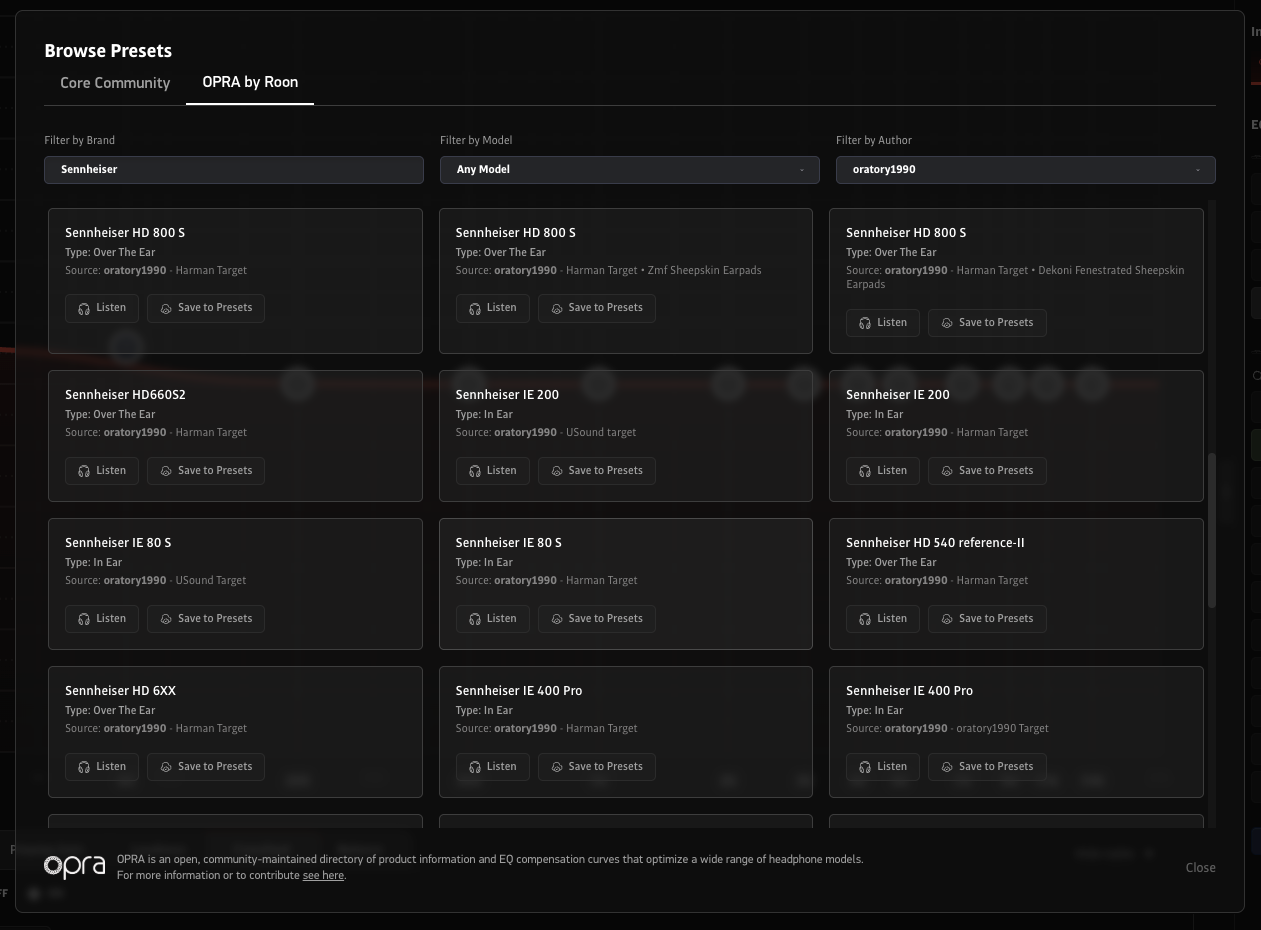Save the IE 200 USound target preset
The height and width of the screenshot is (930, 1261).
point(596,471)
